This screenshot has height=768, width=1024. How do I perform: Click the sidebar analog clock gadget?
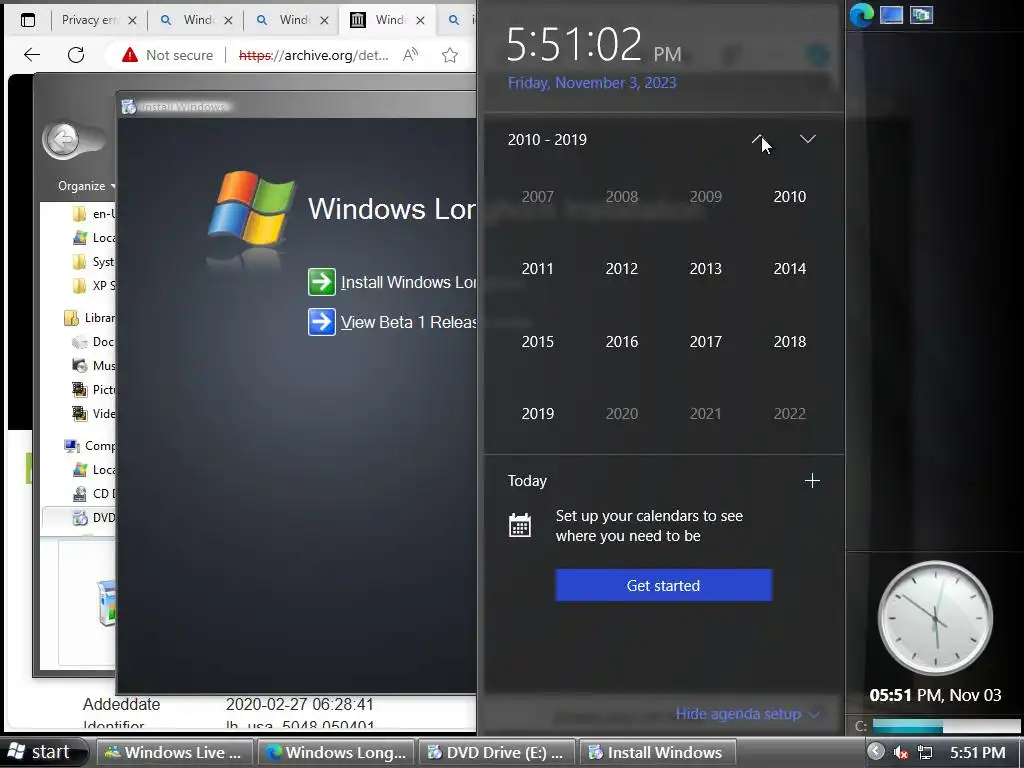pos(935,617)
